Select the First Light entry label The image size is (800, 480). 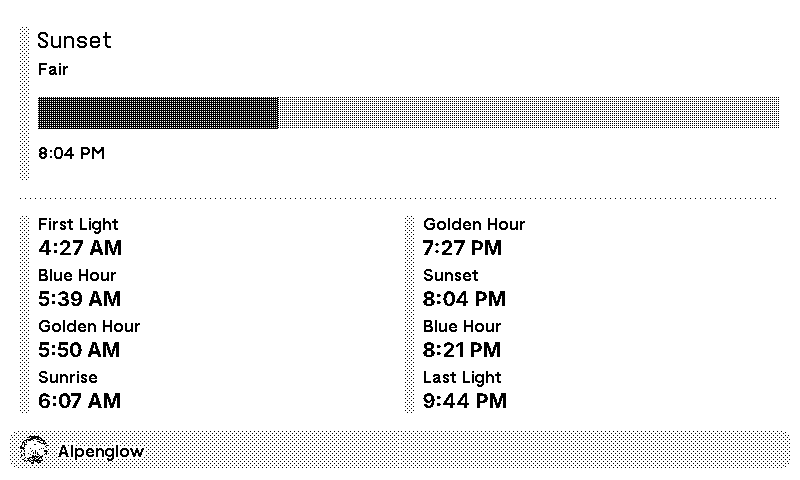pyautogui.click(x=78, y=225)
